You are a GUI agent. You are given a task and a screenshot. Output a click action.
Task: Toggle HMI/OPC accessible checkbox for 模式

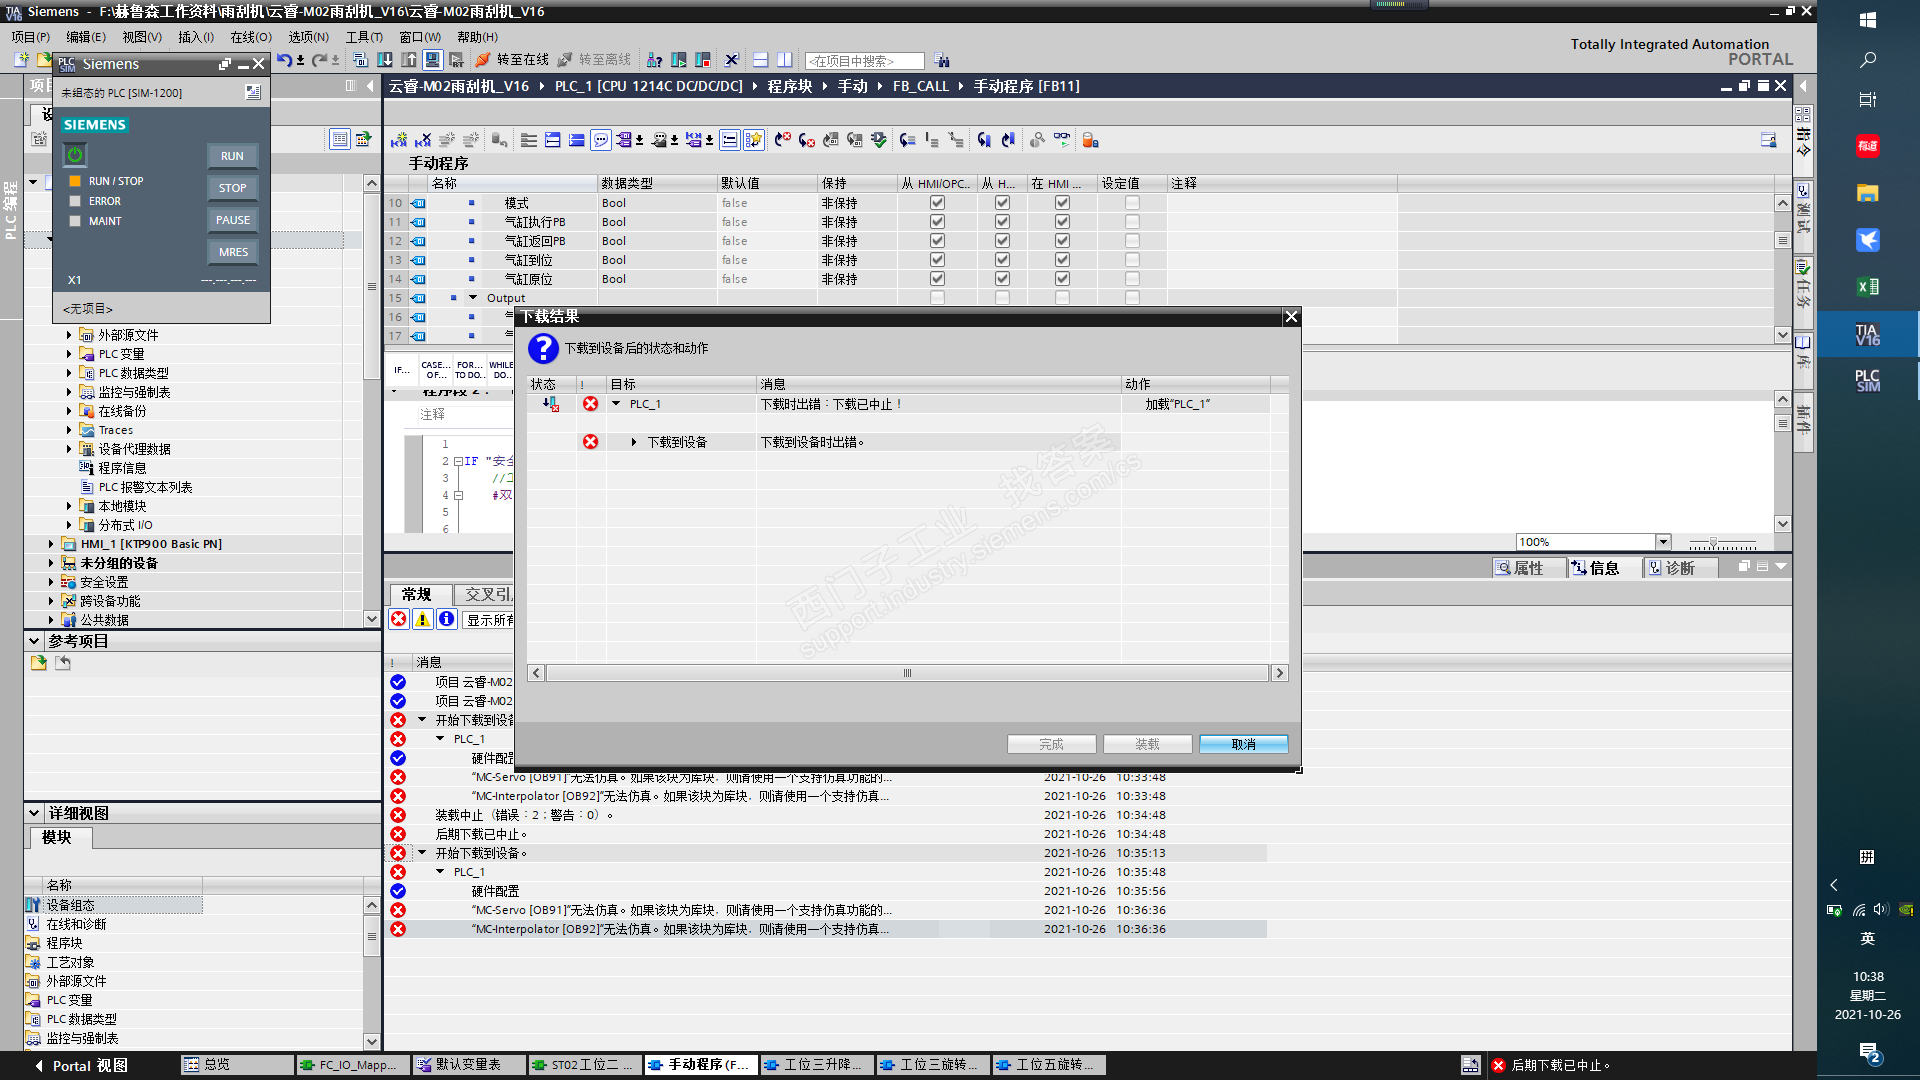(937, 203)
